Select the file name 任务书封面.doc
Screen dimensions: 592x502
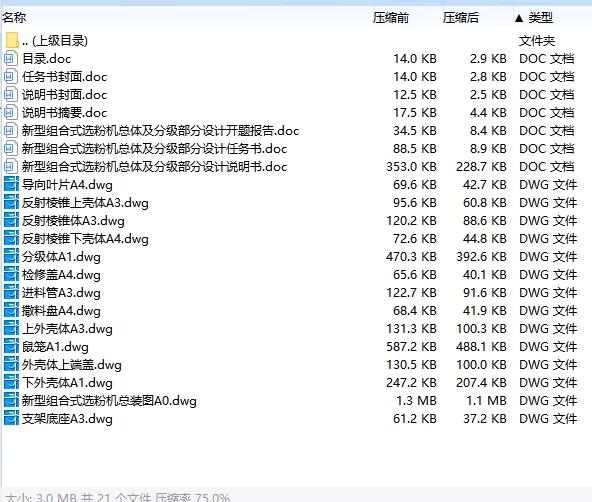[x=65, y=77]
